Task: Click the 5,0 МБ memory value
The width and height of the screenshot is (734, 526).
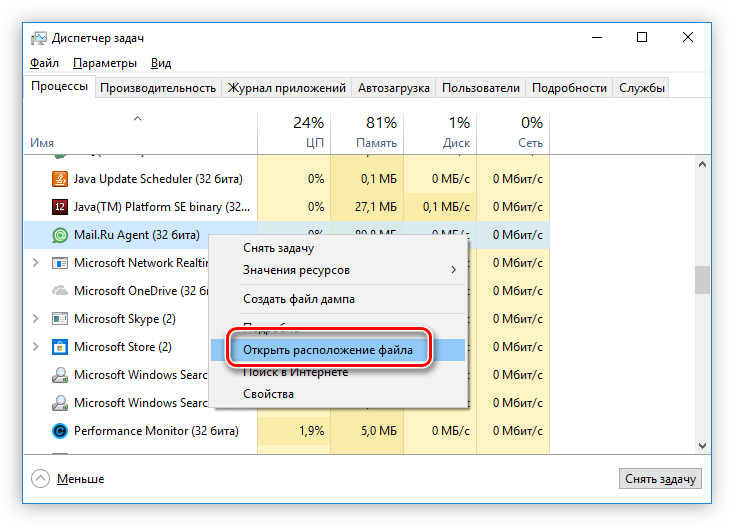Action: coord(378,431)
